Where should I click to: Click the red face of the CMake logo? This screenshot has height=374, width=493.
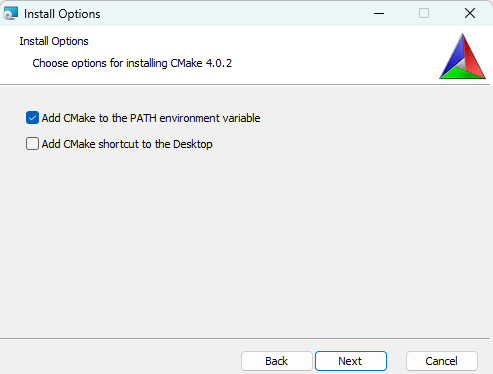click(473, 55)
